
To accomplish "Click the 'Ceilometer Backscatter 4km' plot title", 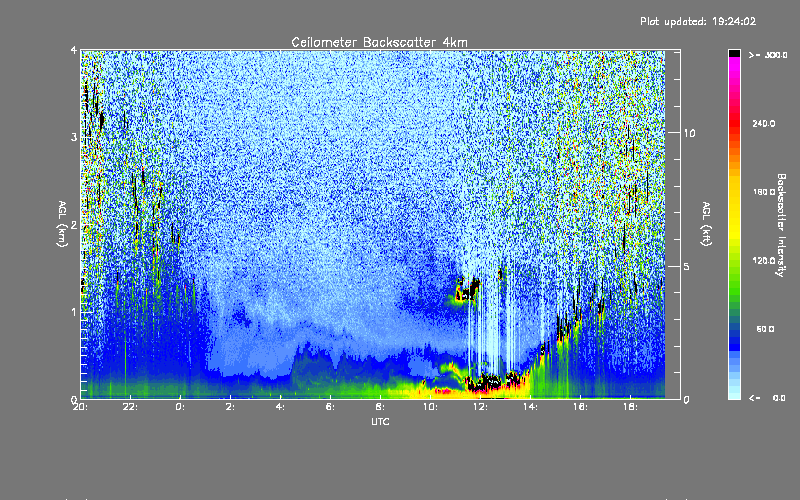I will 379,42.
